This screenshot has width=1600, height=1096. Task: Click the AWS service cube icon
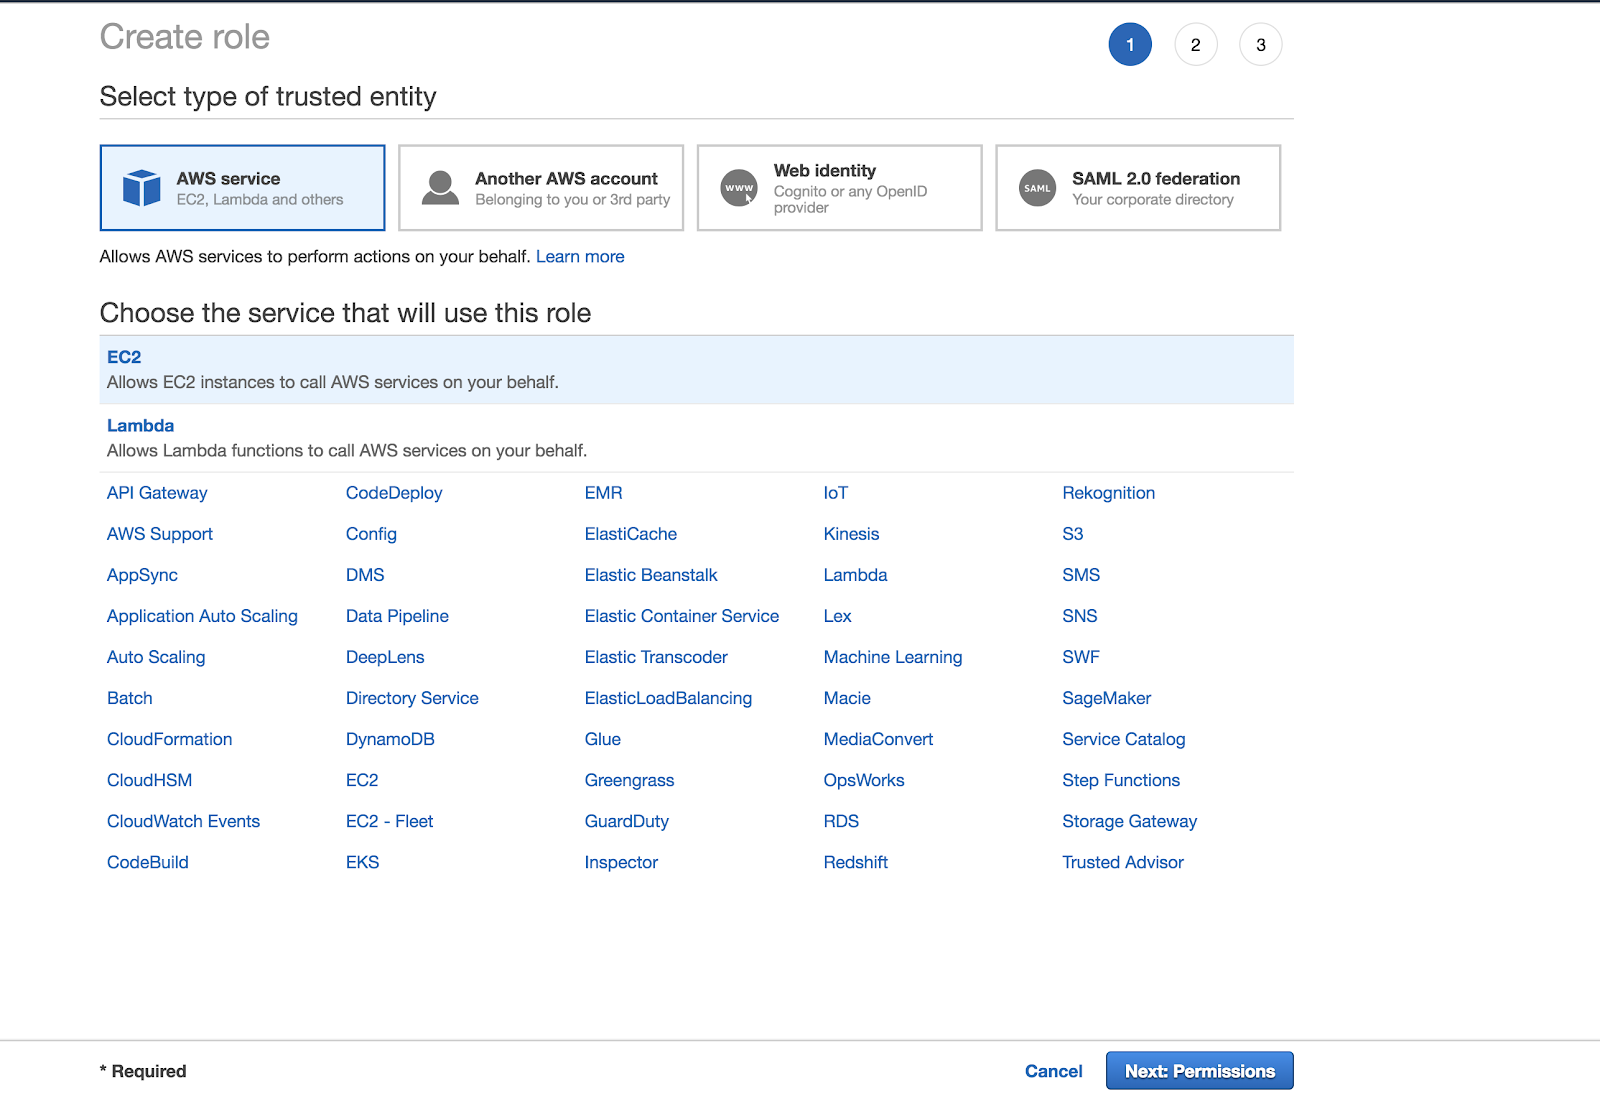click(x=141, y=188)
